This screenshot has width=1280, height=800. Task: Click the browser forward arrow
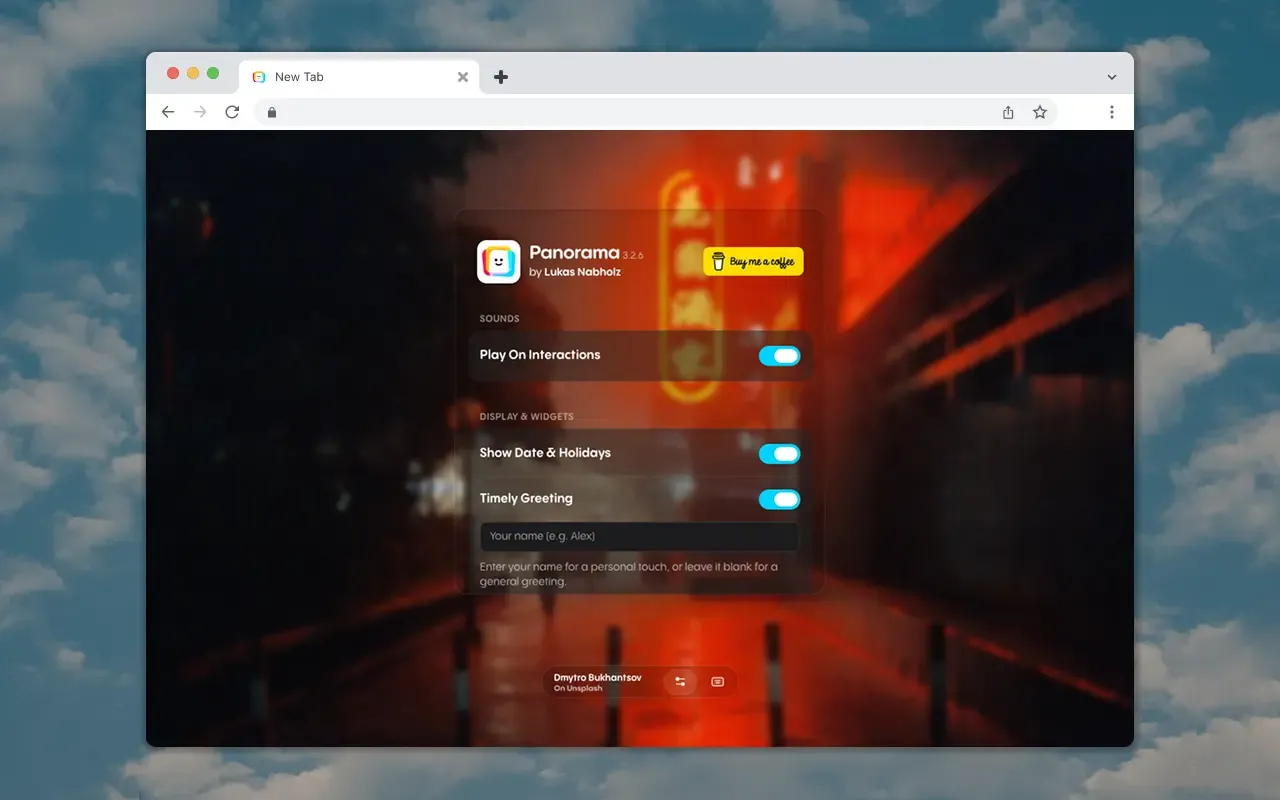click(200, 112)
